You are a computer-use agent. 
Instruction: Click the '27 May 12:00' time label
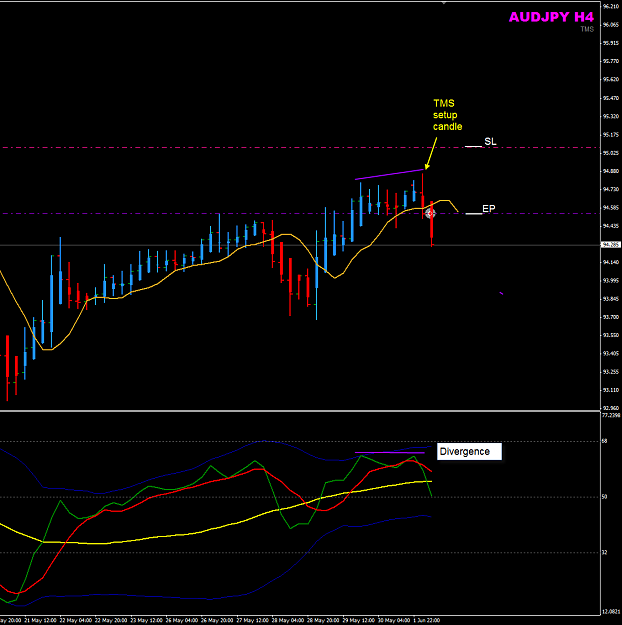click(x=252, y=621)
